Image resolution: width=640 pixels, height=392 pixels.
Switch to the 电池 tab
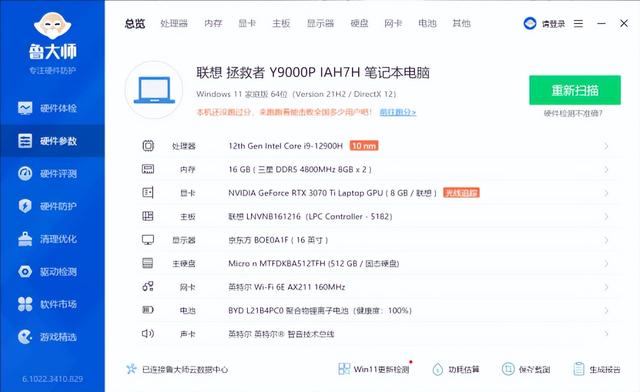pos(427,24)
